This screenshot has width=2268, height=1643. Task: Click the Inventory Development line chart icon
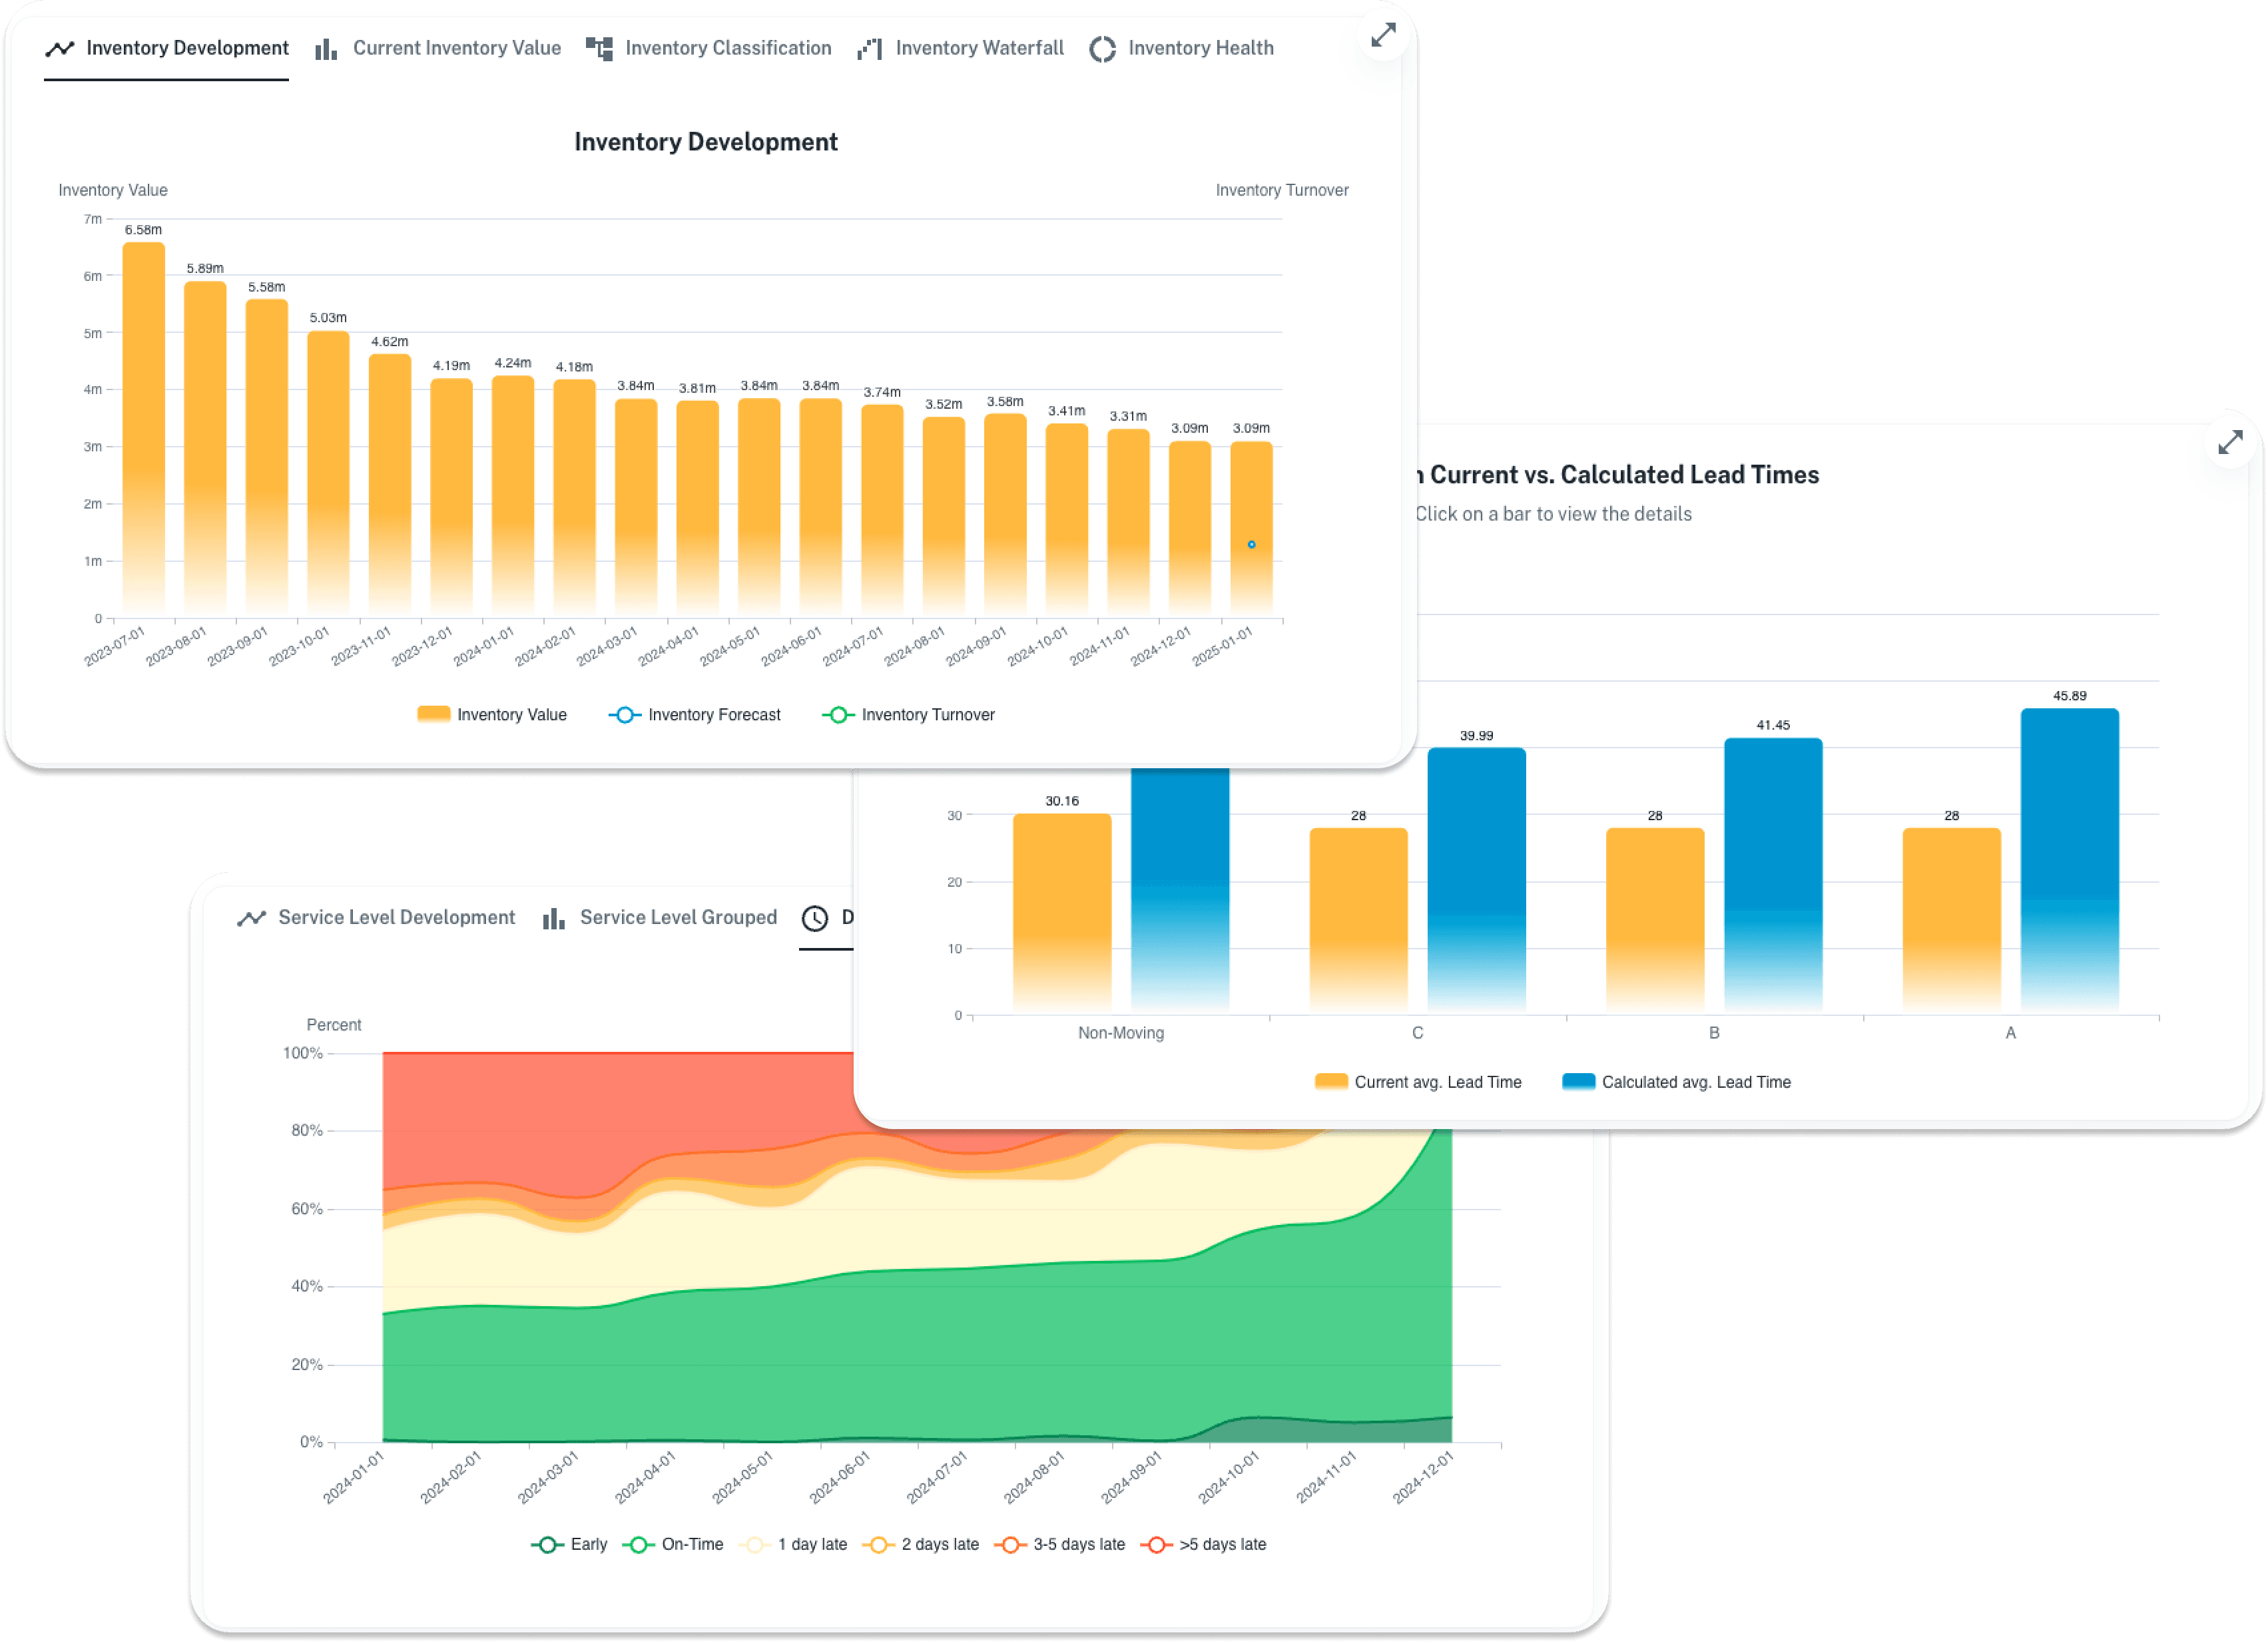click(60, 48)
